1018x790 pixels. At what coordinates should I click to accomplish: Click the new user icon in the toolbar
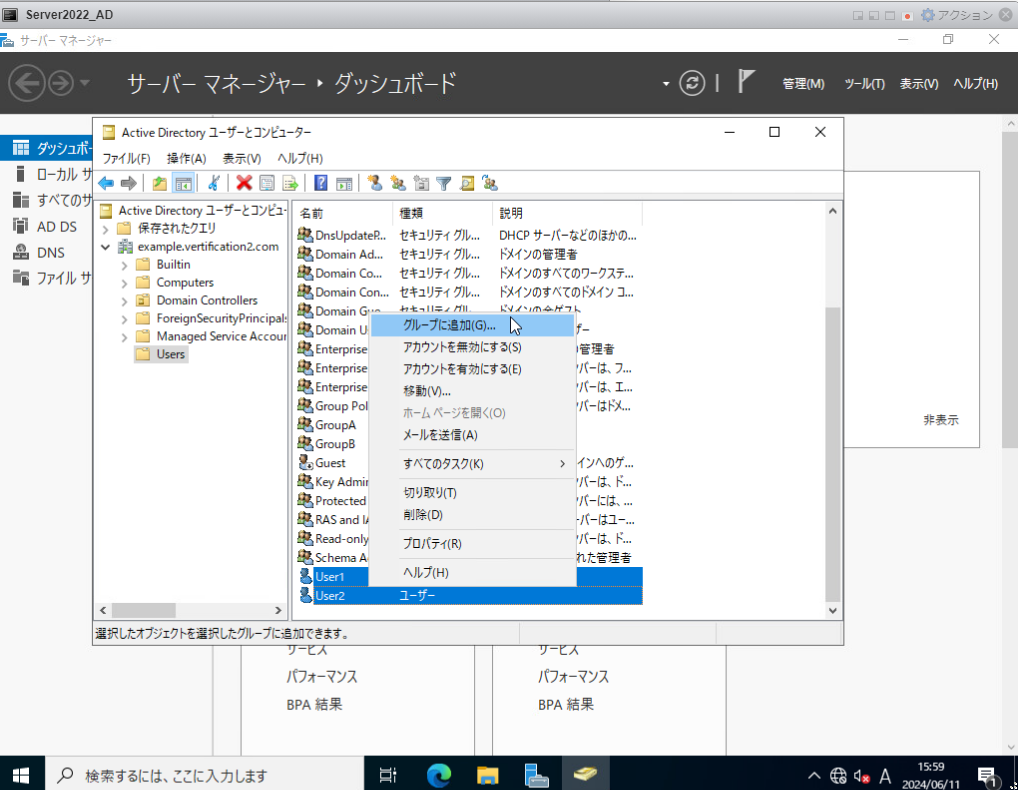click(x=375, y=184)
